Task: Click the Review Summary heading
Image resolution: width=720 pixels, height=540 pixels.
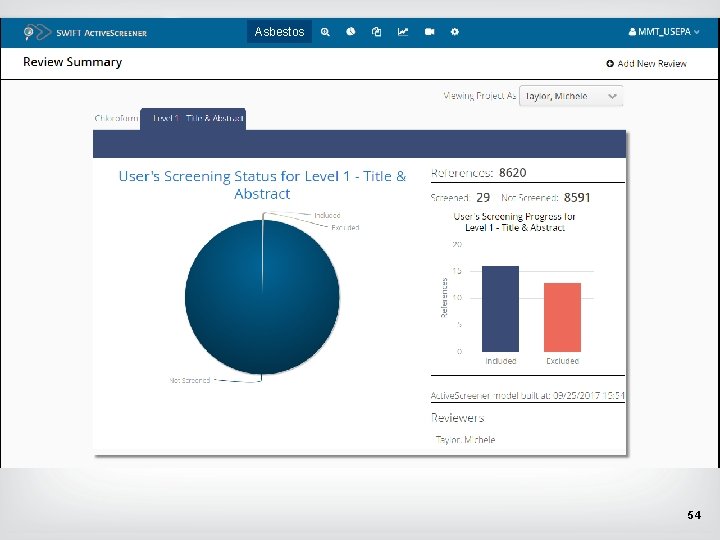Action: (73, 62)
